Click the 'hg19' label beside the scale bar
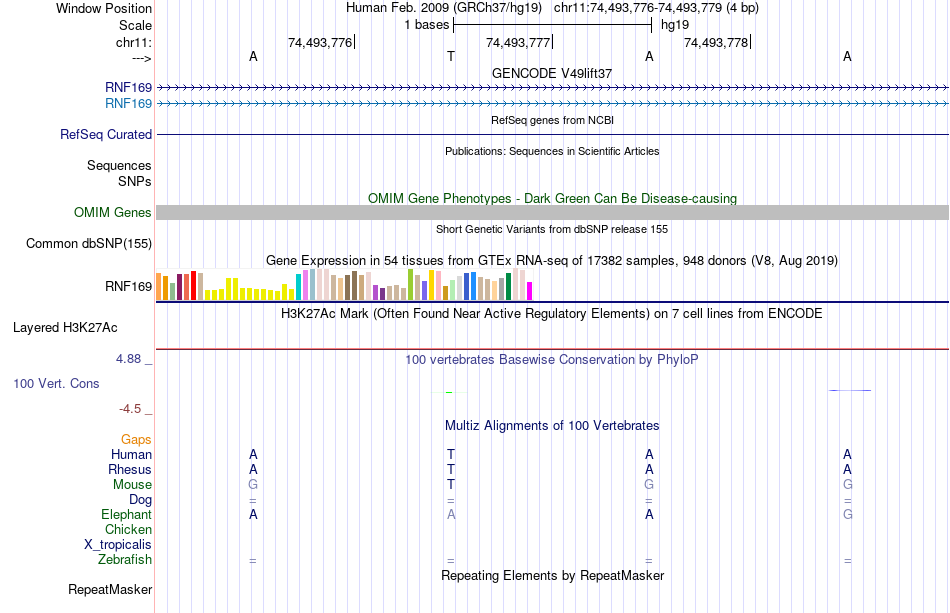Screen dimensions: 950x613 point(675,25)
